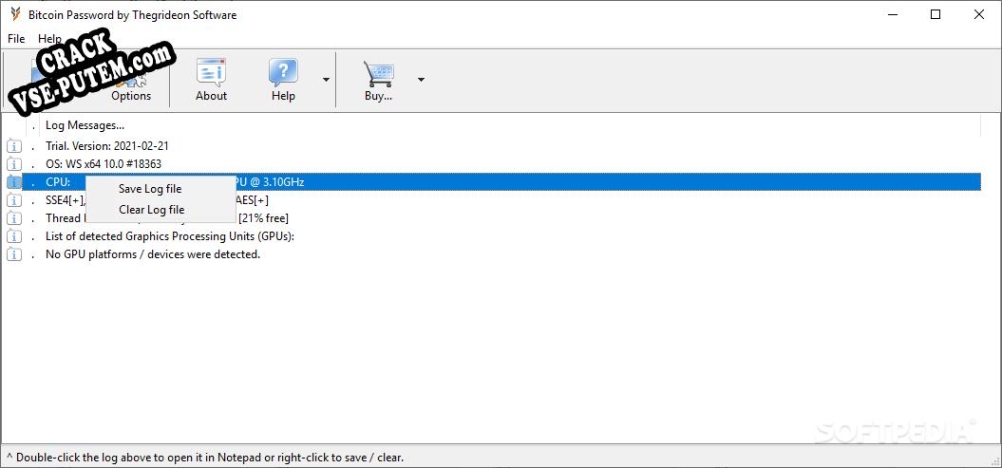1002x468 pixels.
Task: Expand the Buy button dropdown arrow
Action: 421,80
